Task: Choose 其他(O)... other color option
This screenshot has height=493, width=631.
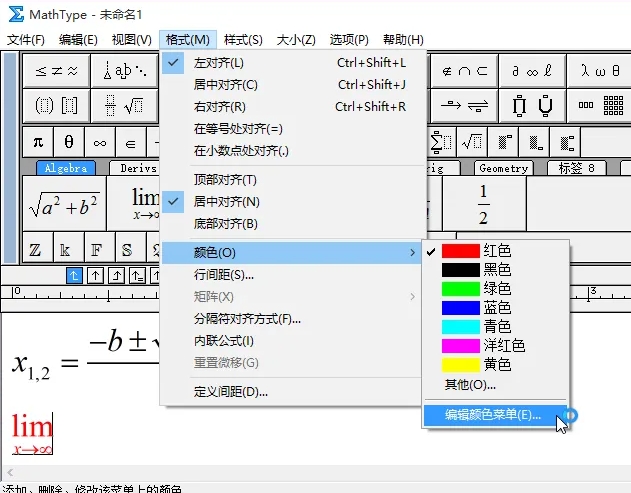Action: point(495,385)
